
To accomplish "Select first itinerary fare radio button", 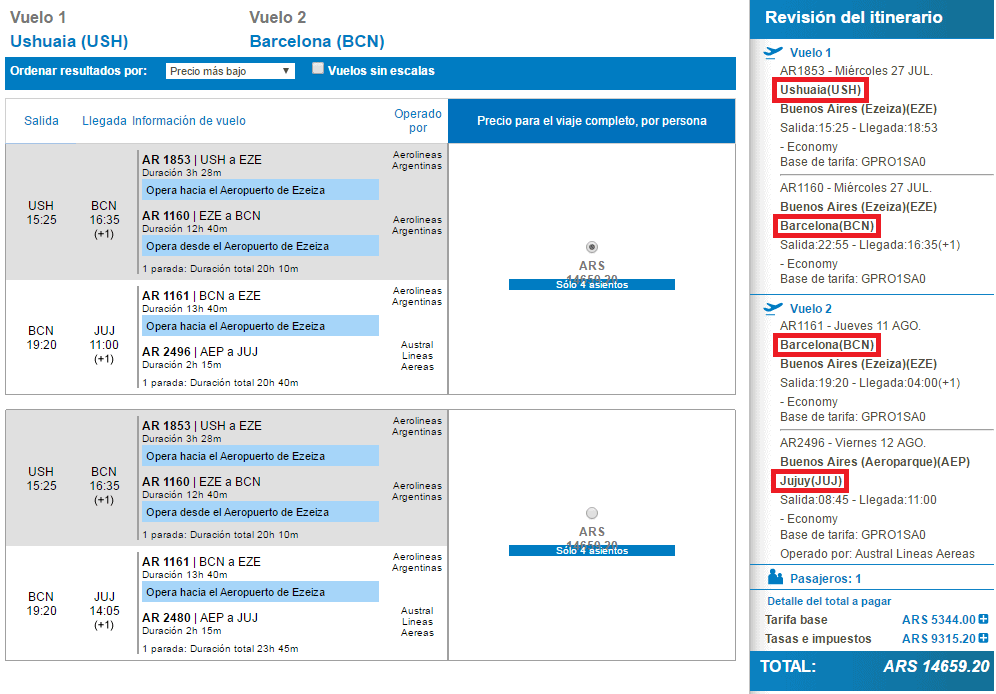I will coord(591,246).
